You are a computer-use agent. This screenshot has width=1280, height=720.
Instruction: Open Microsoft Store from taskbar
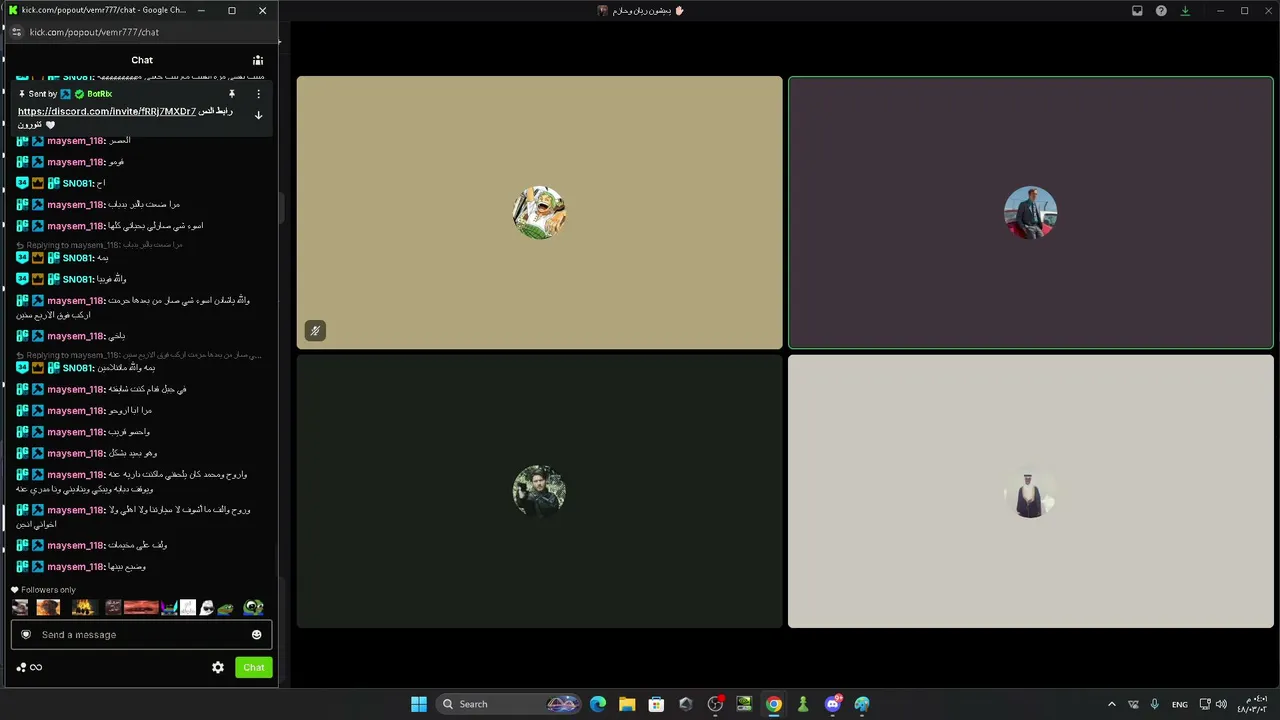[x=656, y=704]
